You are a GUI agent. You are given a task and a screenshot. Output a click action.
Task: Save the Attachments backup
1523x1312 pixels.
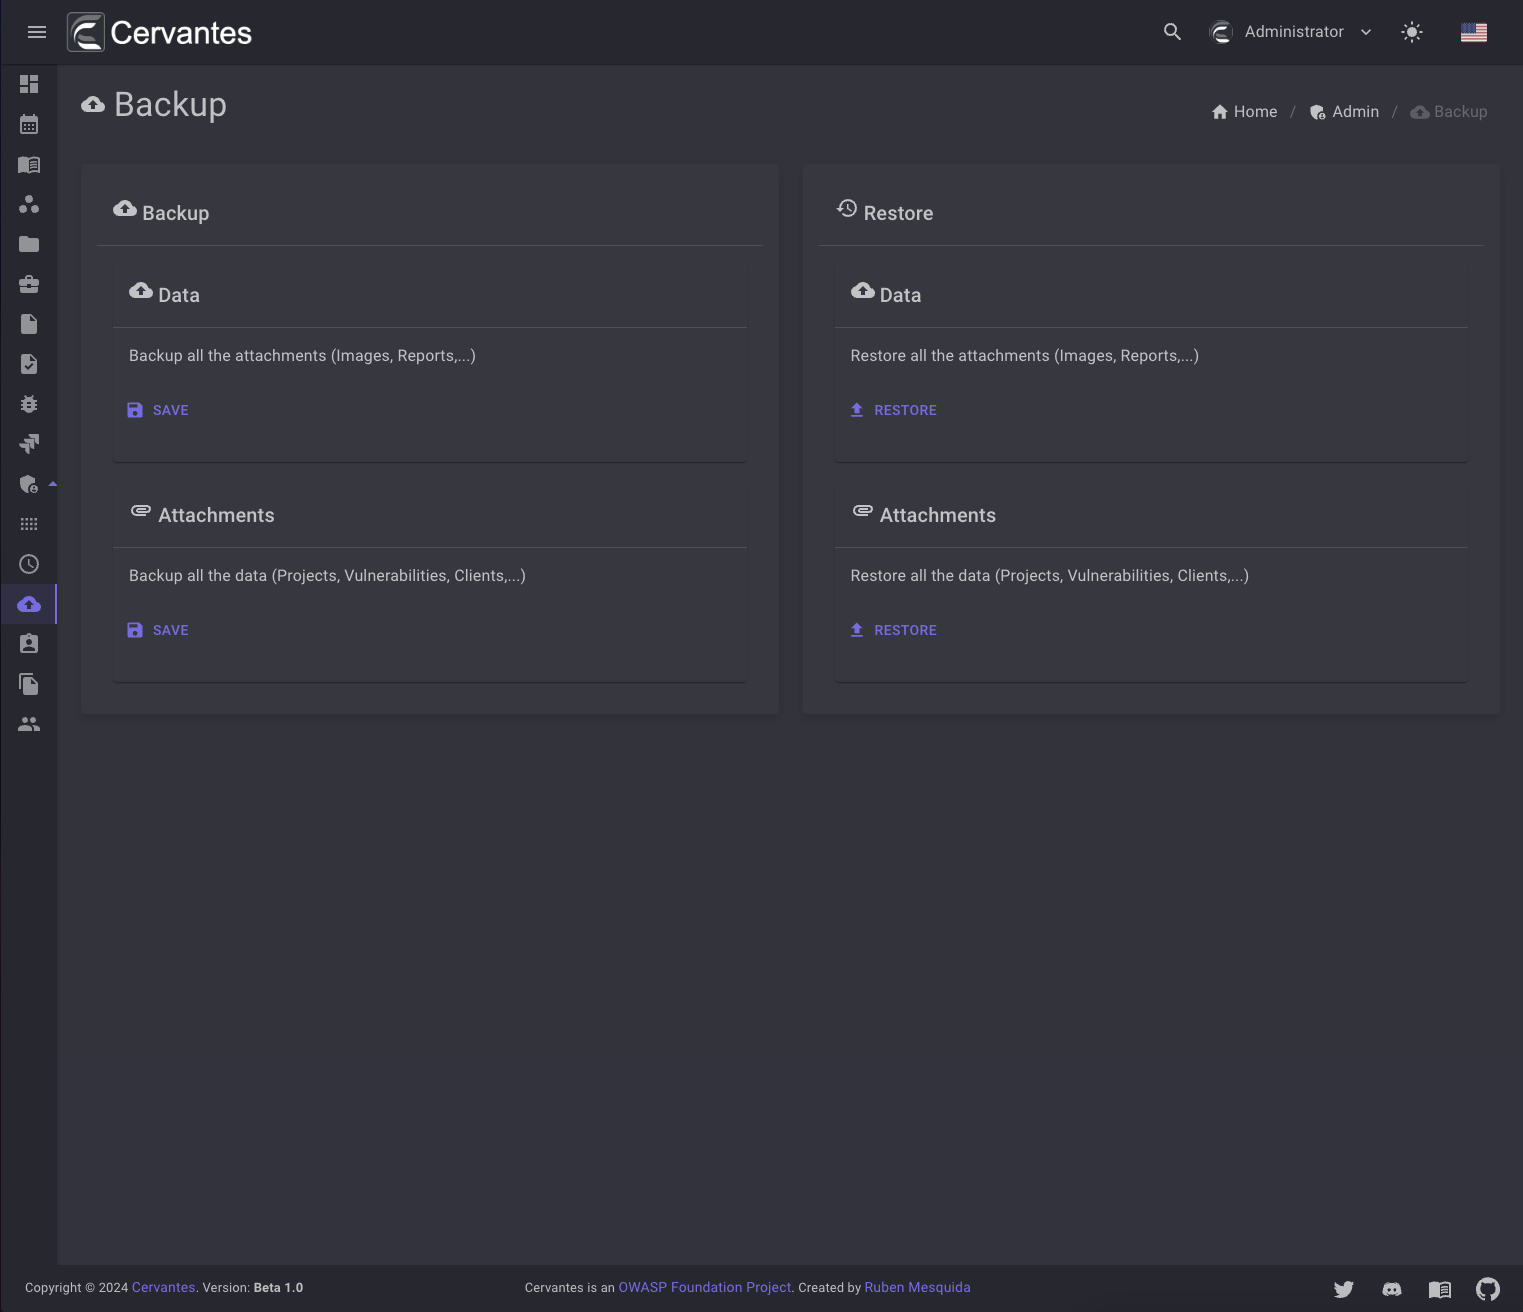tap(158, 630)
